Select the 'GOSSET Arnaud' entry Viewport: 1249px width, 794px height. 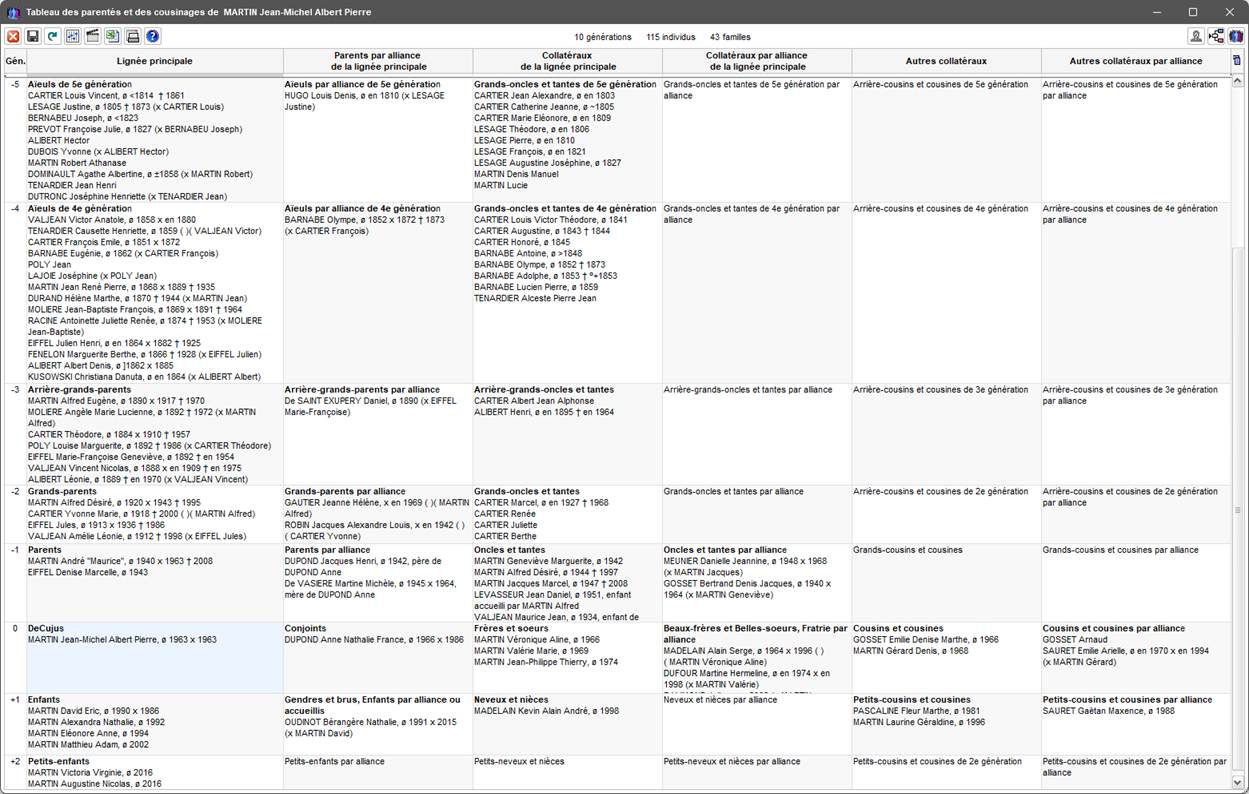coord(1075,640)
